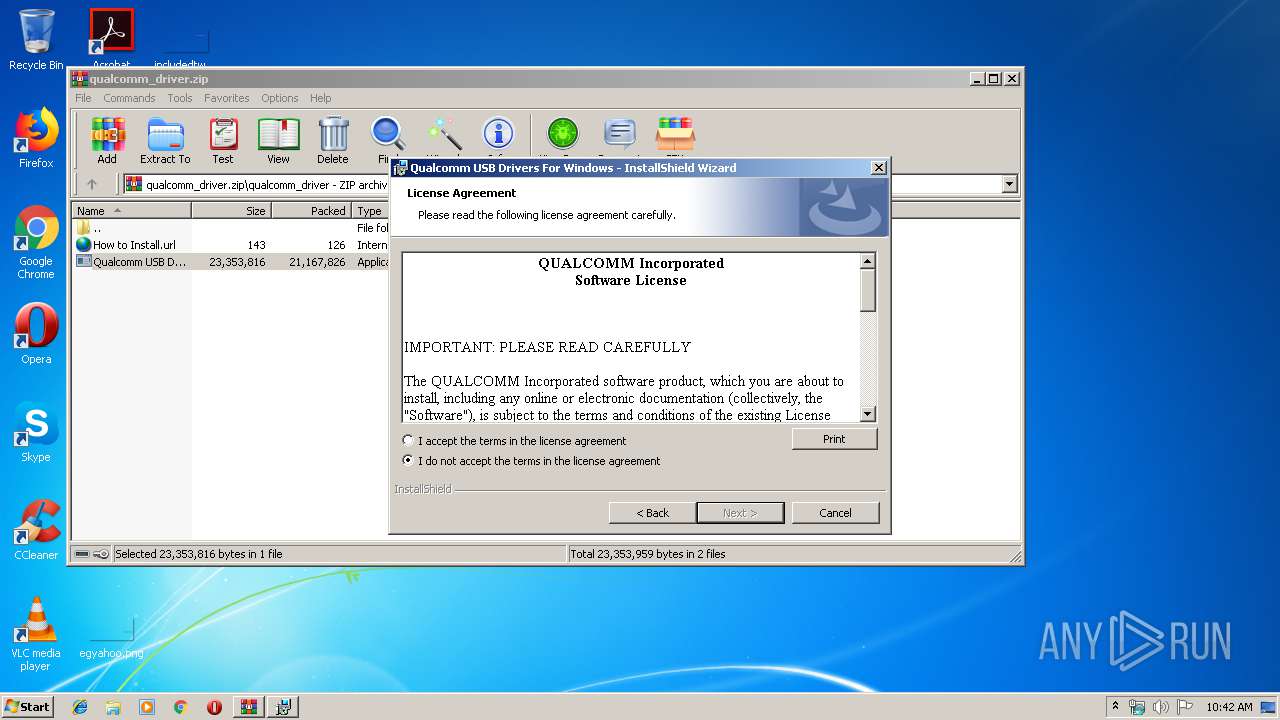Open the Commands menu
1280x720 pixels.
129,98
